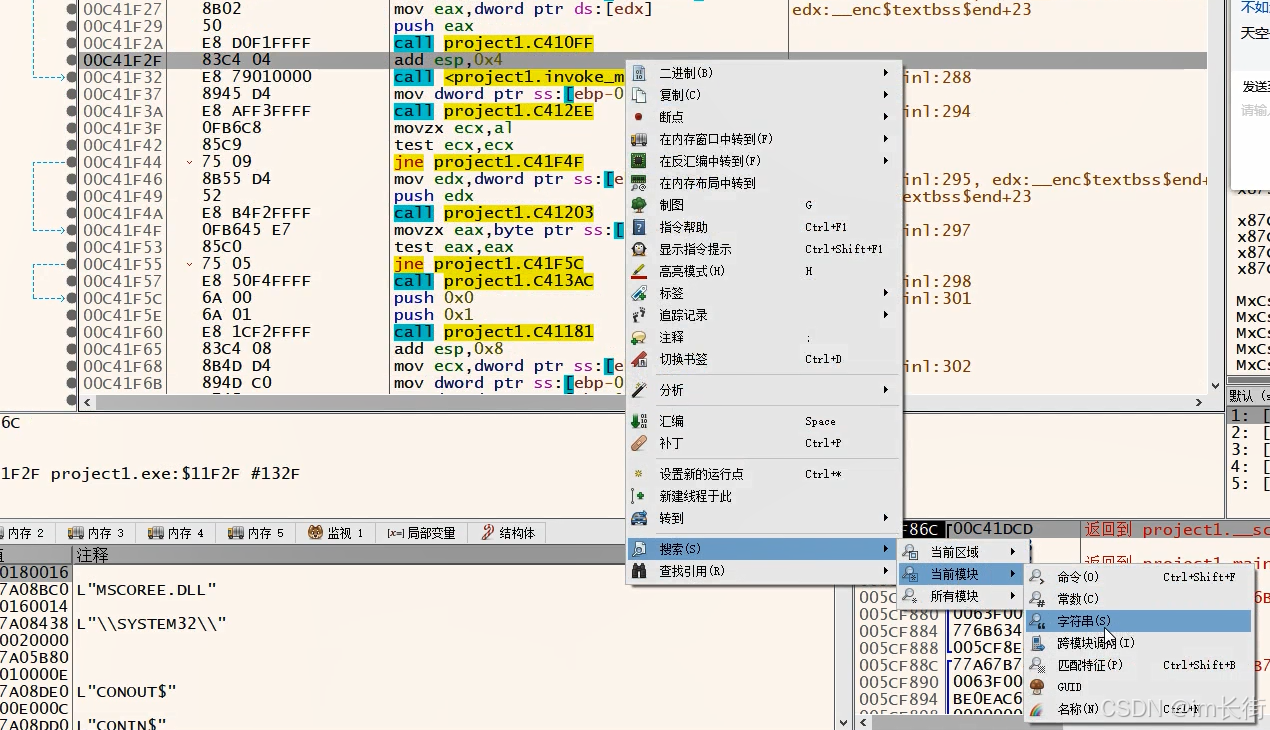
Task: Click the help book icon for 指令帮助
Action: [639, 227]
